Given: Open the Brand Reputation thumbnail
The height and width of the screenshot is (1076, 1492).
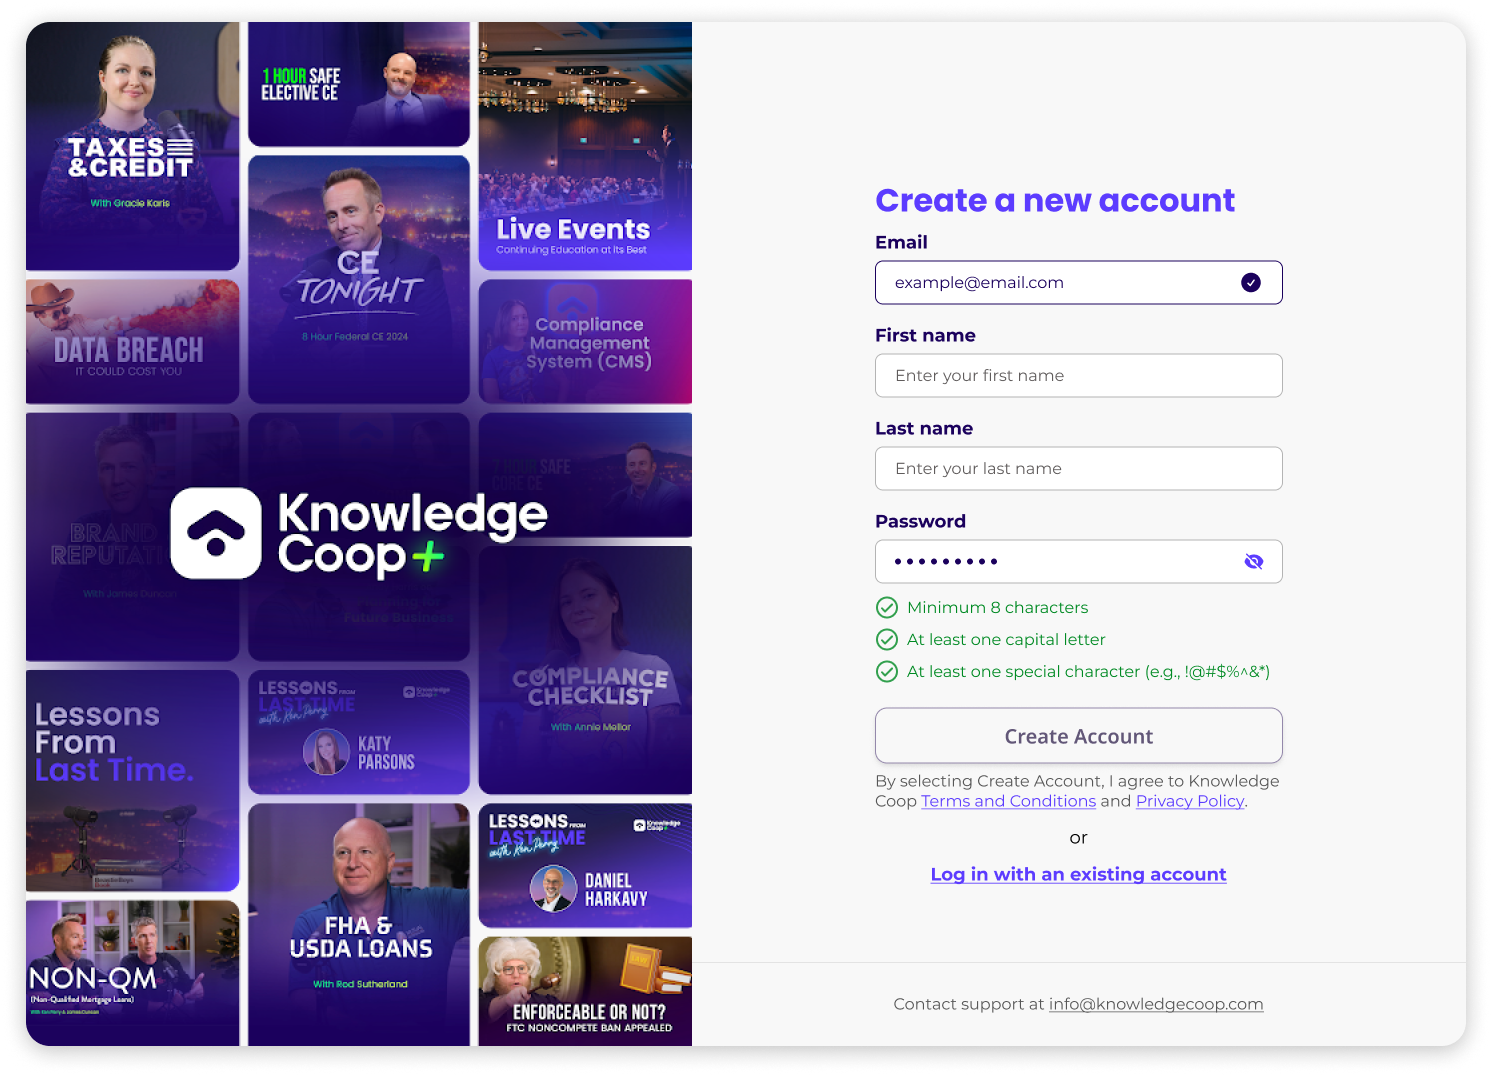Looking at the screenshot, I should tap(132, 537).
